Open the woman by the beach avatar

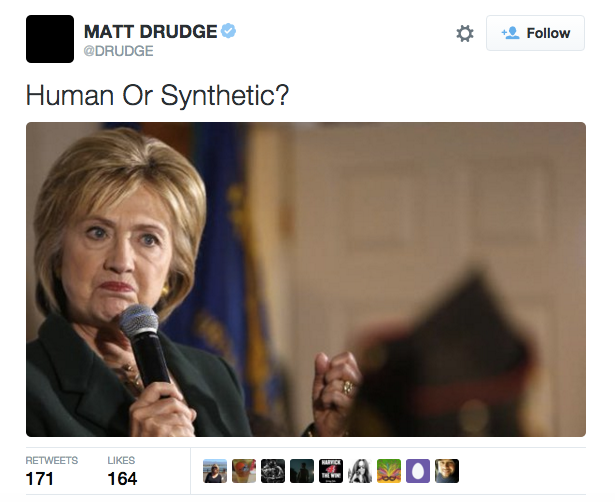click(x=215, y=471)
